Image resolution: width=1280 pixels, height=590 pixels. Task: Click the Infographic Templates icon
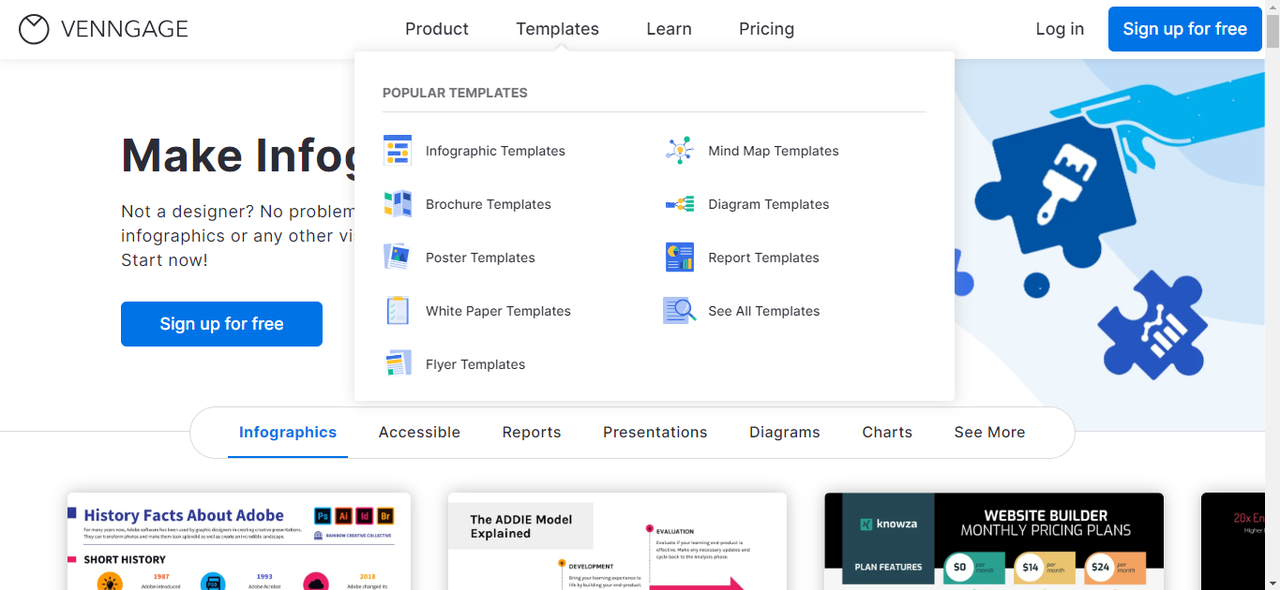coord(397,151)
